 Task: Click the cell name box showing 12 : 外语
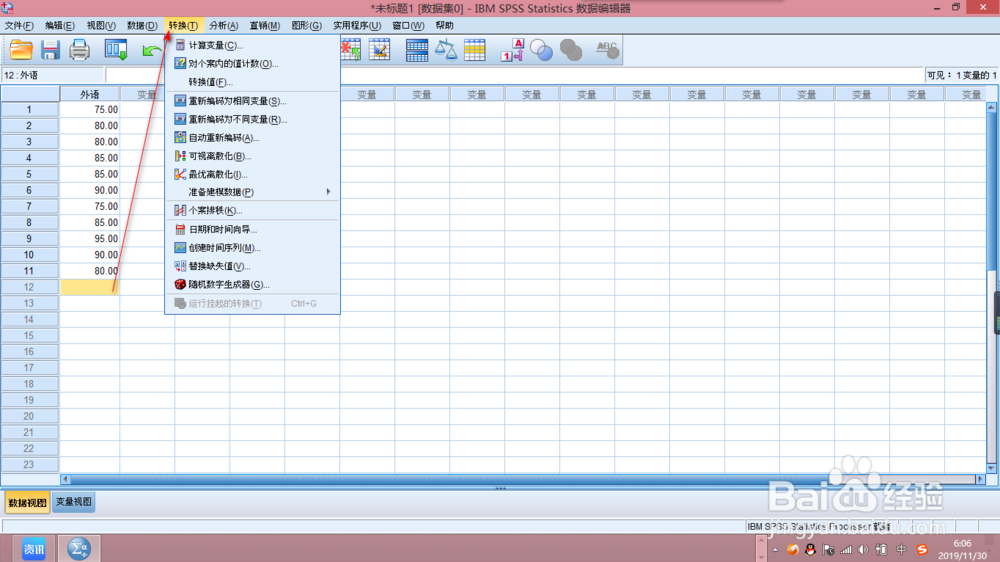click(52, 75)
